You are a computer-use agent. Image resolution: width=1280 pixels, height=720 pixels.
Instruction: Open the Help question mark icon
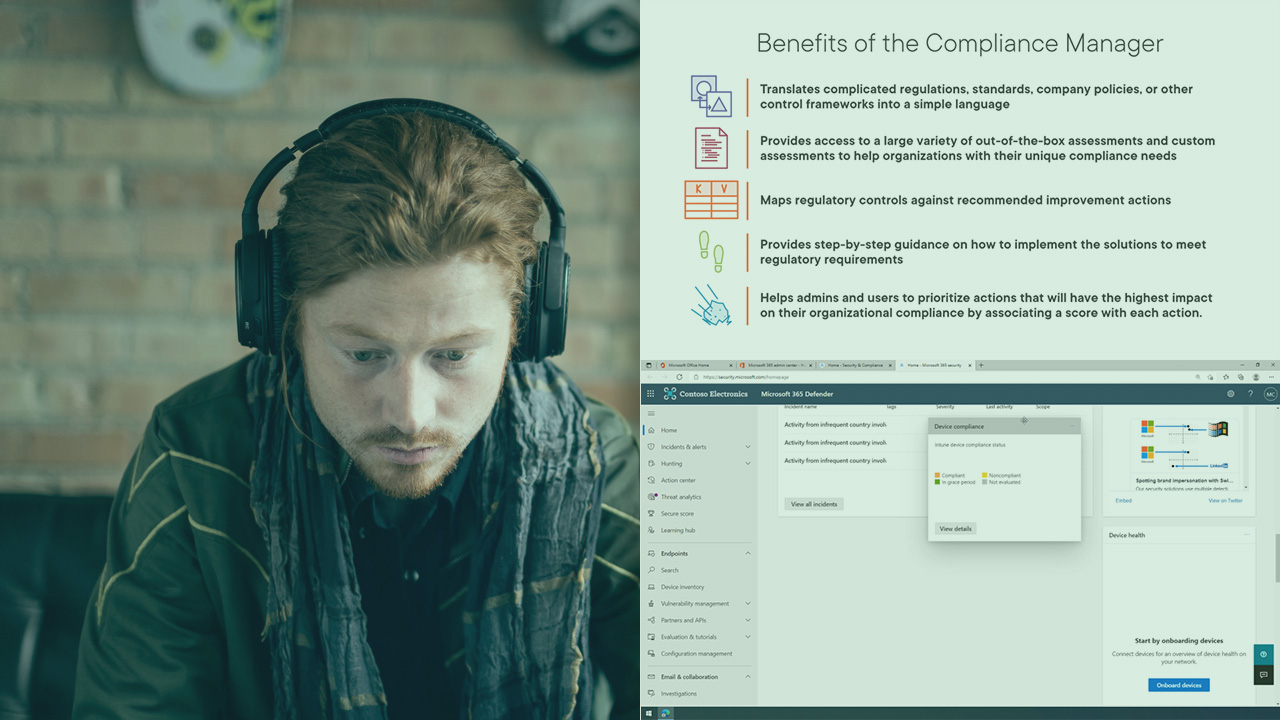(x=1250, y=394)
